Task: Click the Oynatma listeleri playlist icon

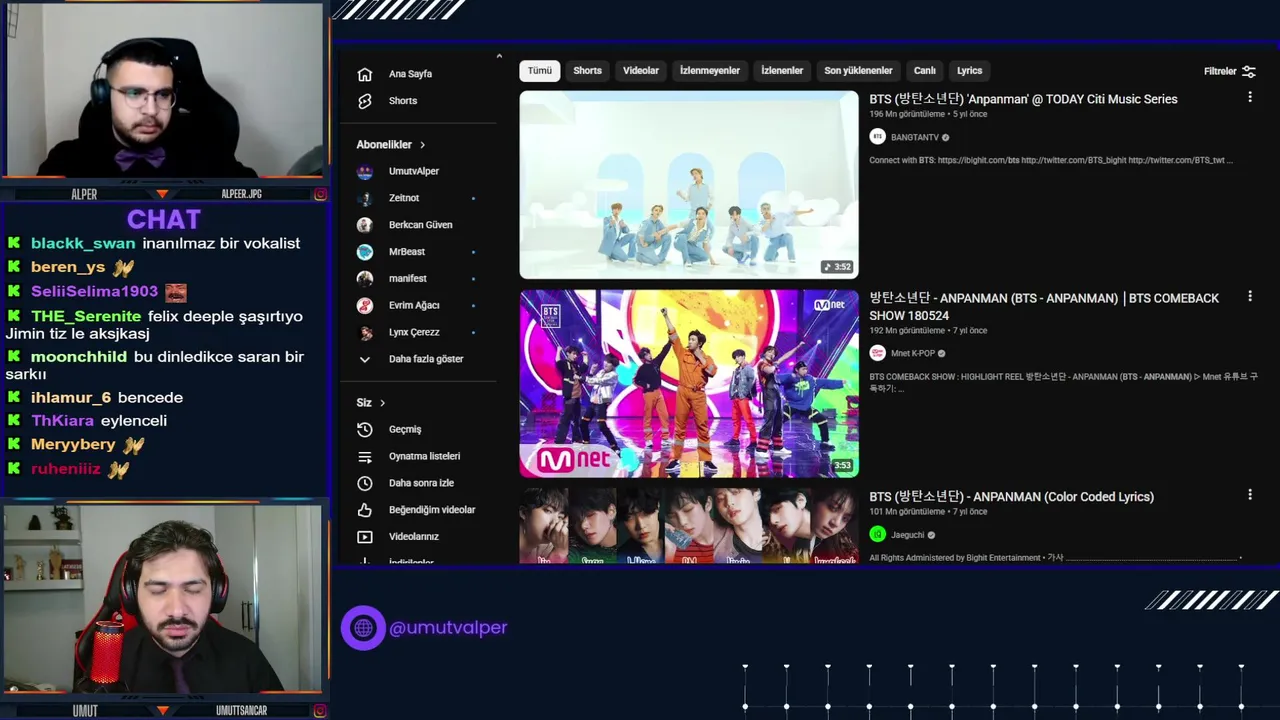Action: [x=365, y=456]
